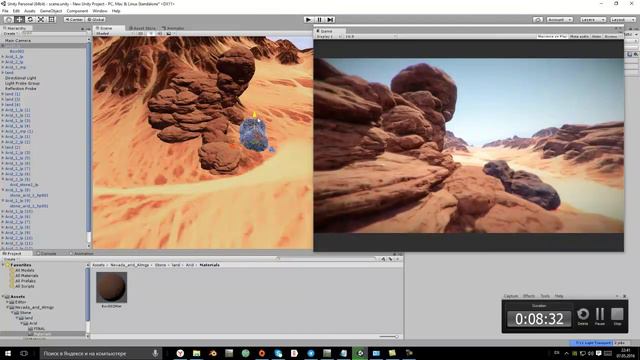Click the taskbar search field
This screenshot has width=640, height=360.
(101, 353)
